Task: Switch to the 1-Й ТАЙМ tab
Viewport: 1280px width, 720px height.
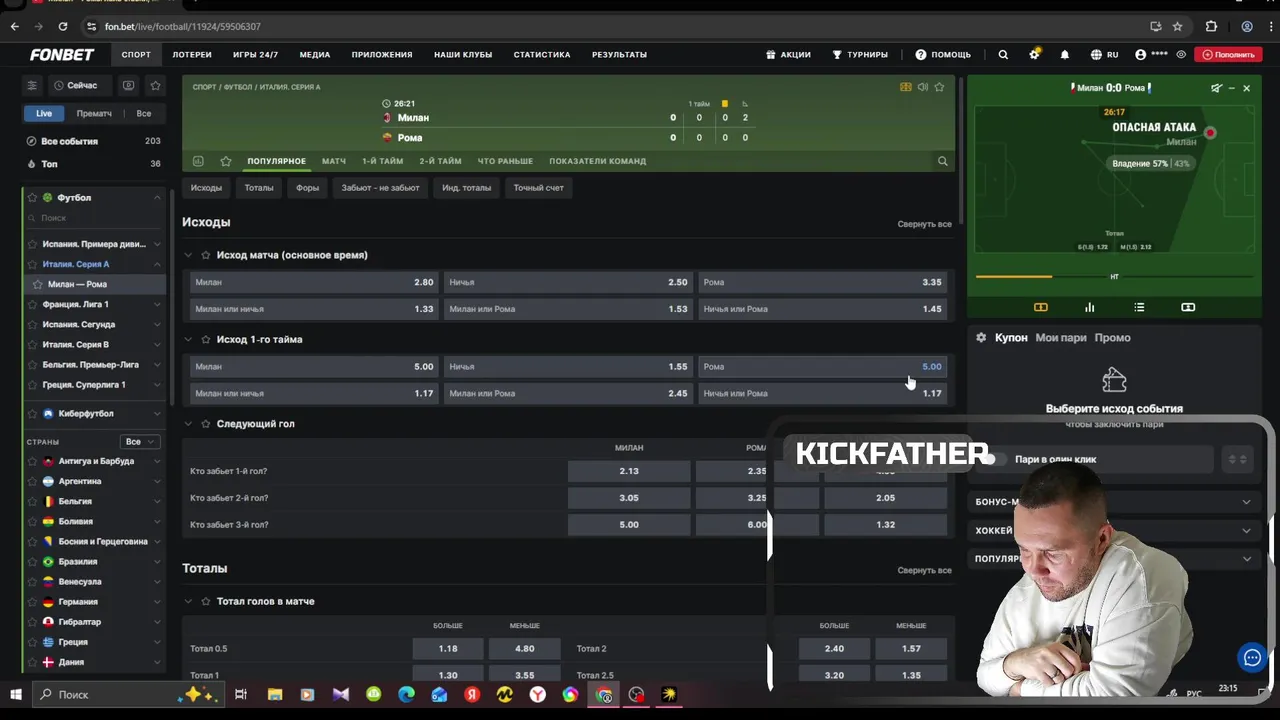Action: (x=382, y=161)
